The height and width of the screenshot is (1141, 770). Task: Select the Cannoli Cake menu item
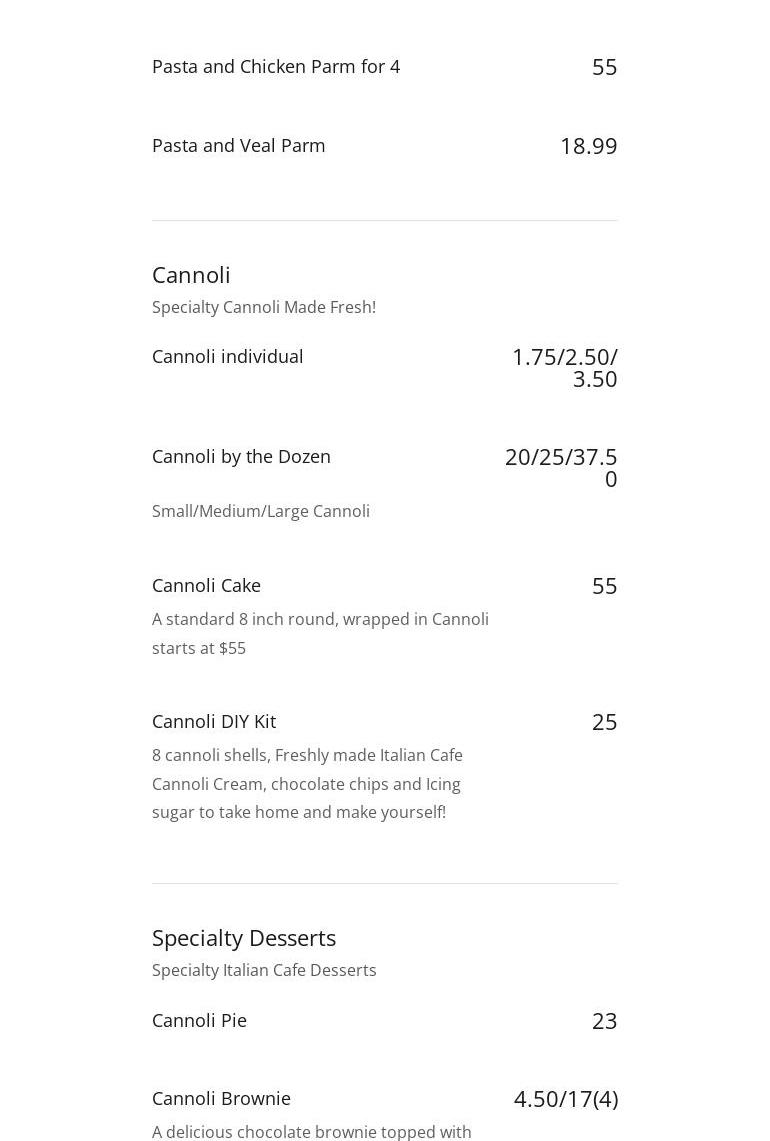click(x=206, y=585)
